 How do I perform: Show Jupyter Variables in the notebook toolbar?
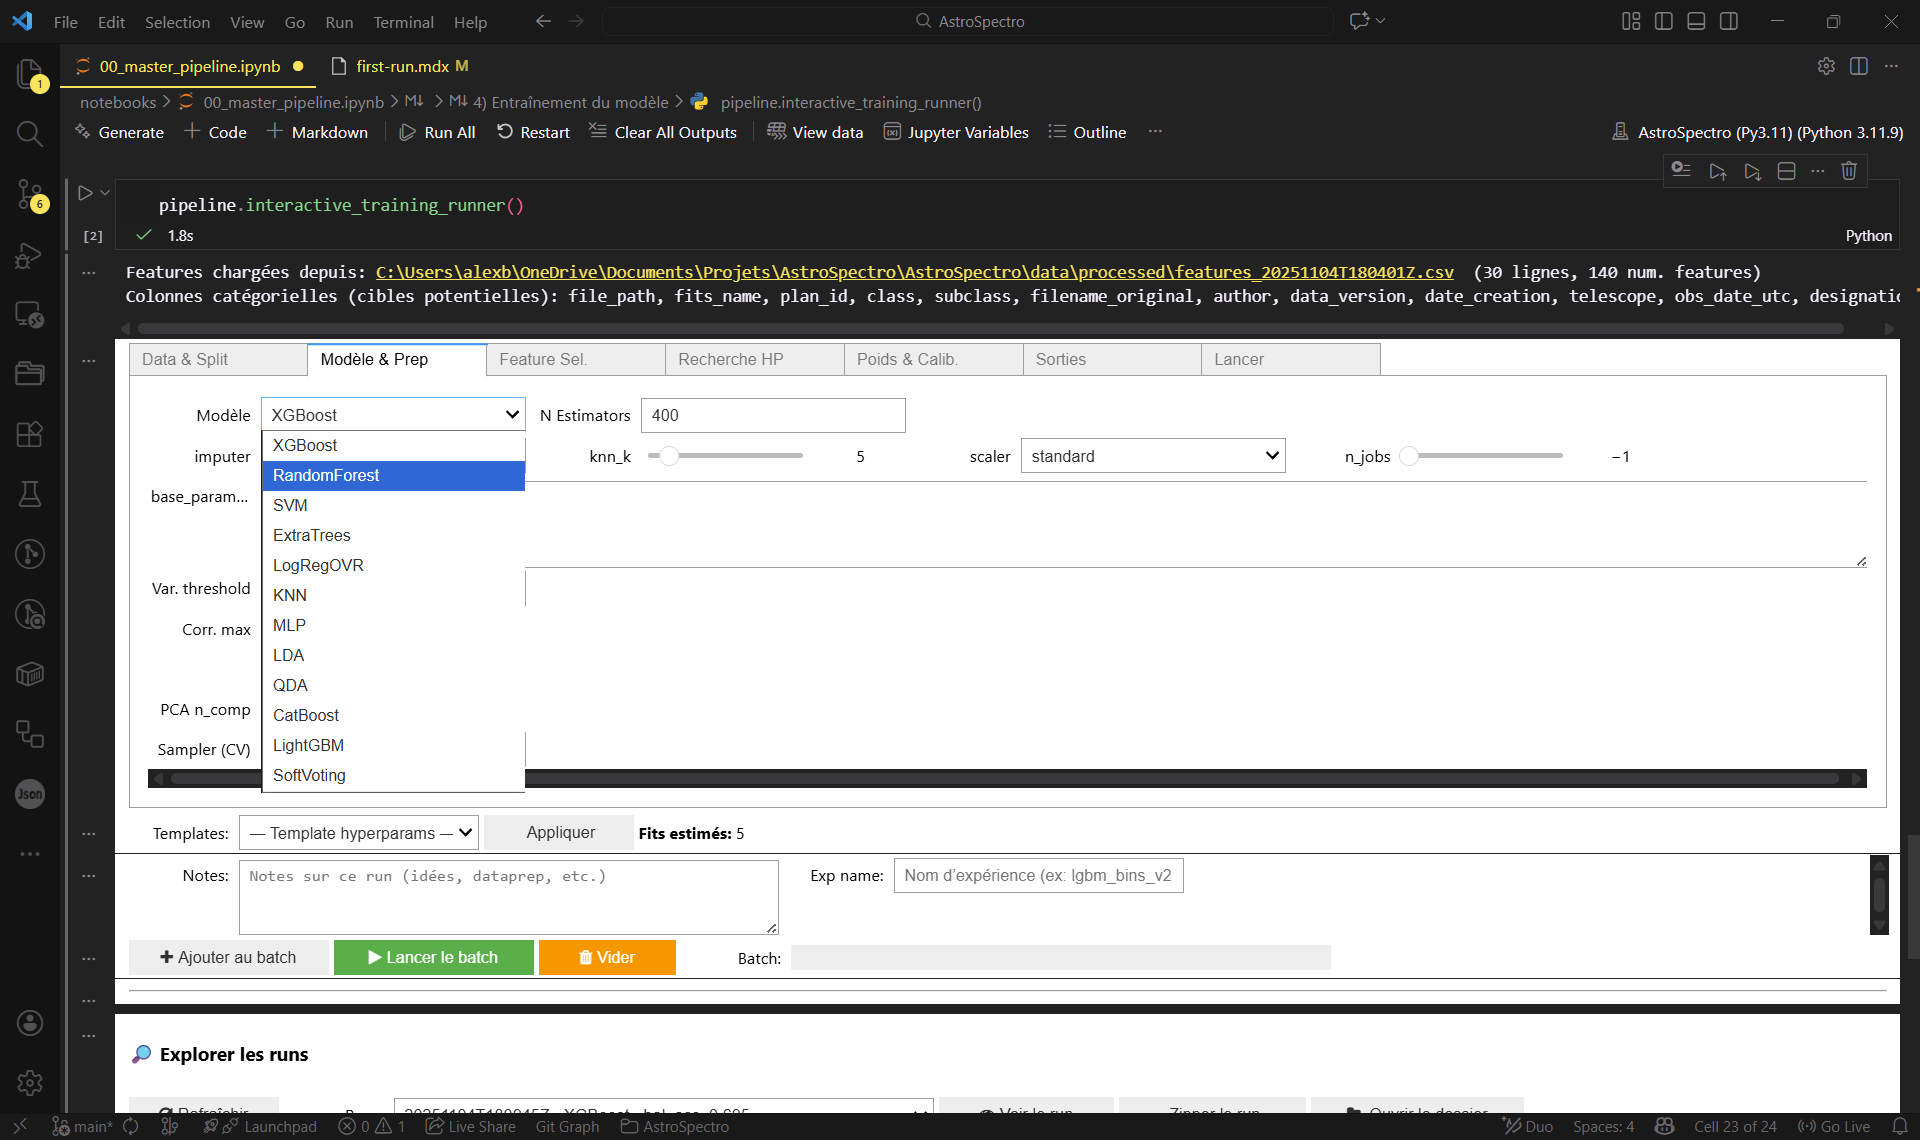coord(955,131)
